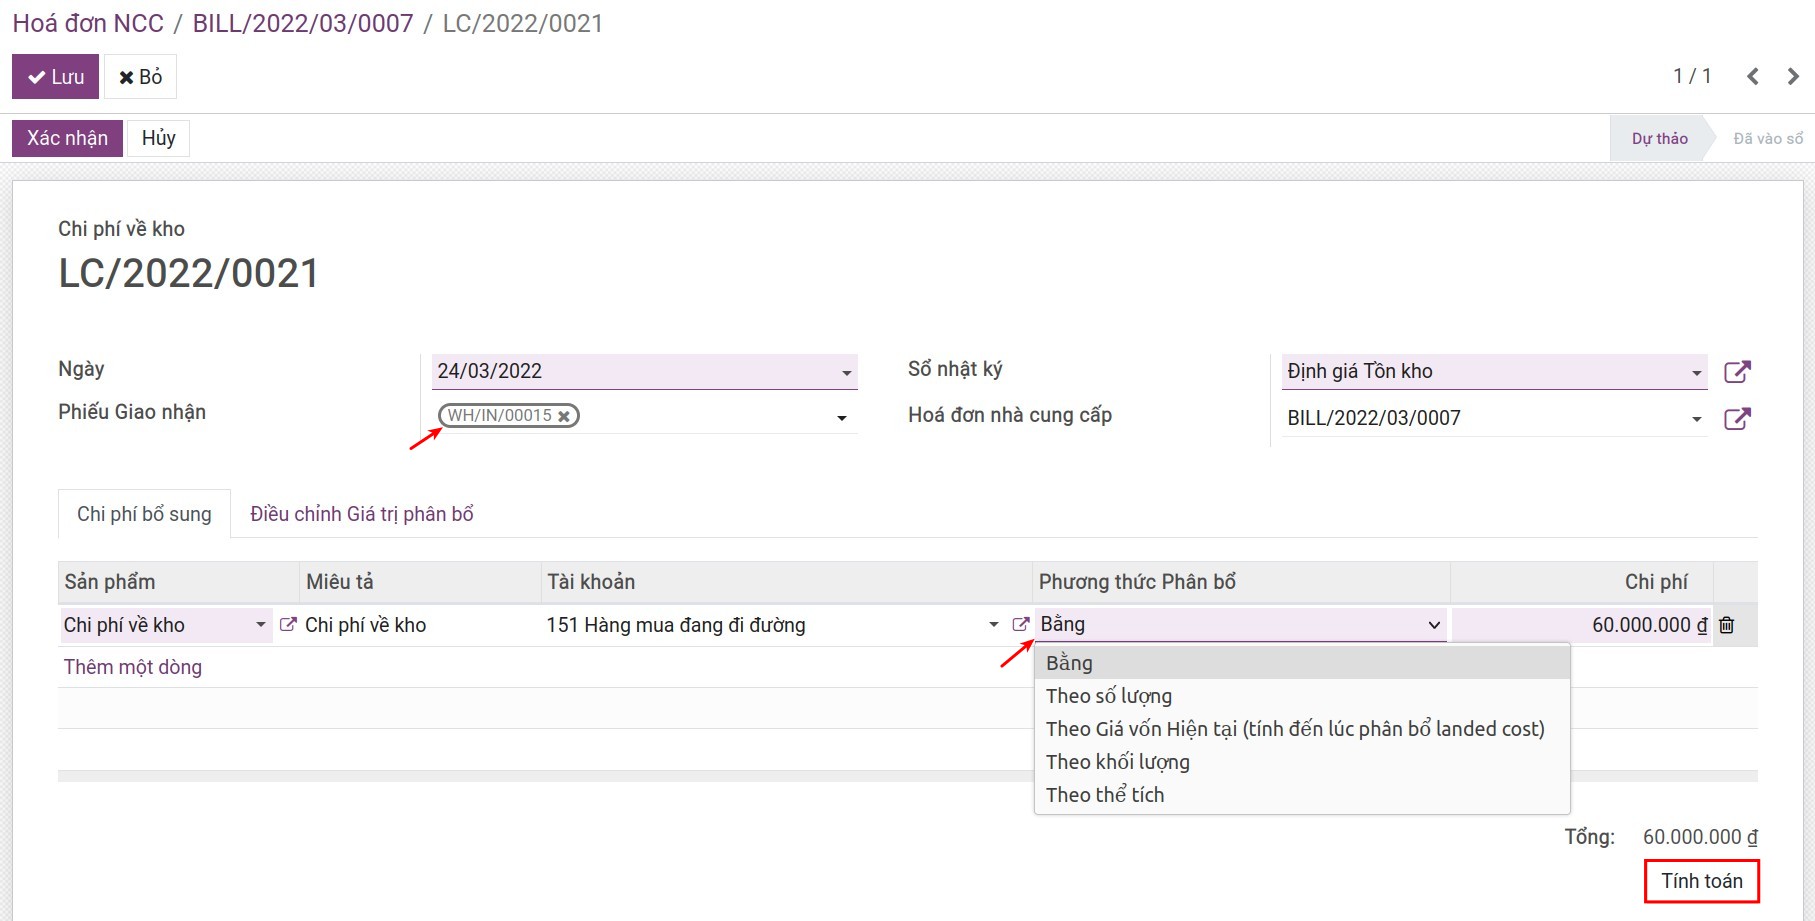Expand the Ngày date dropdown
1815x921 pixels.
coord(846,373)
